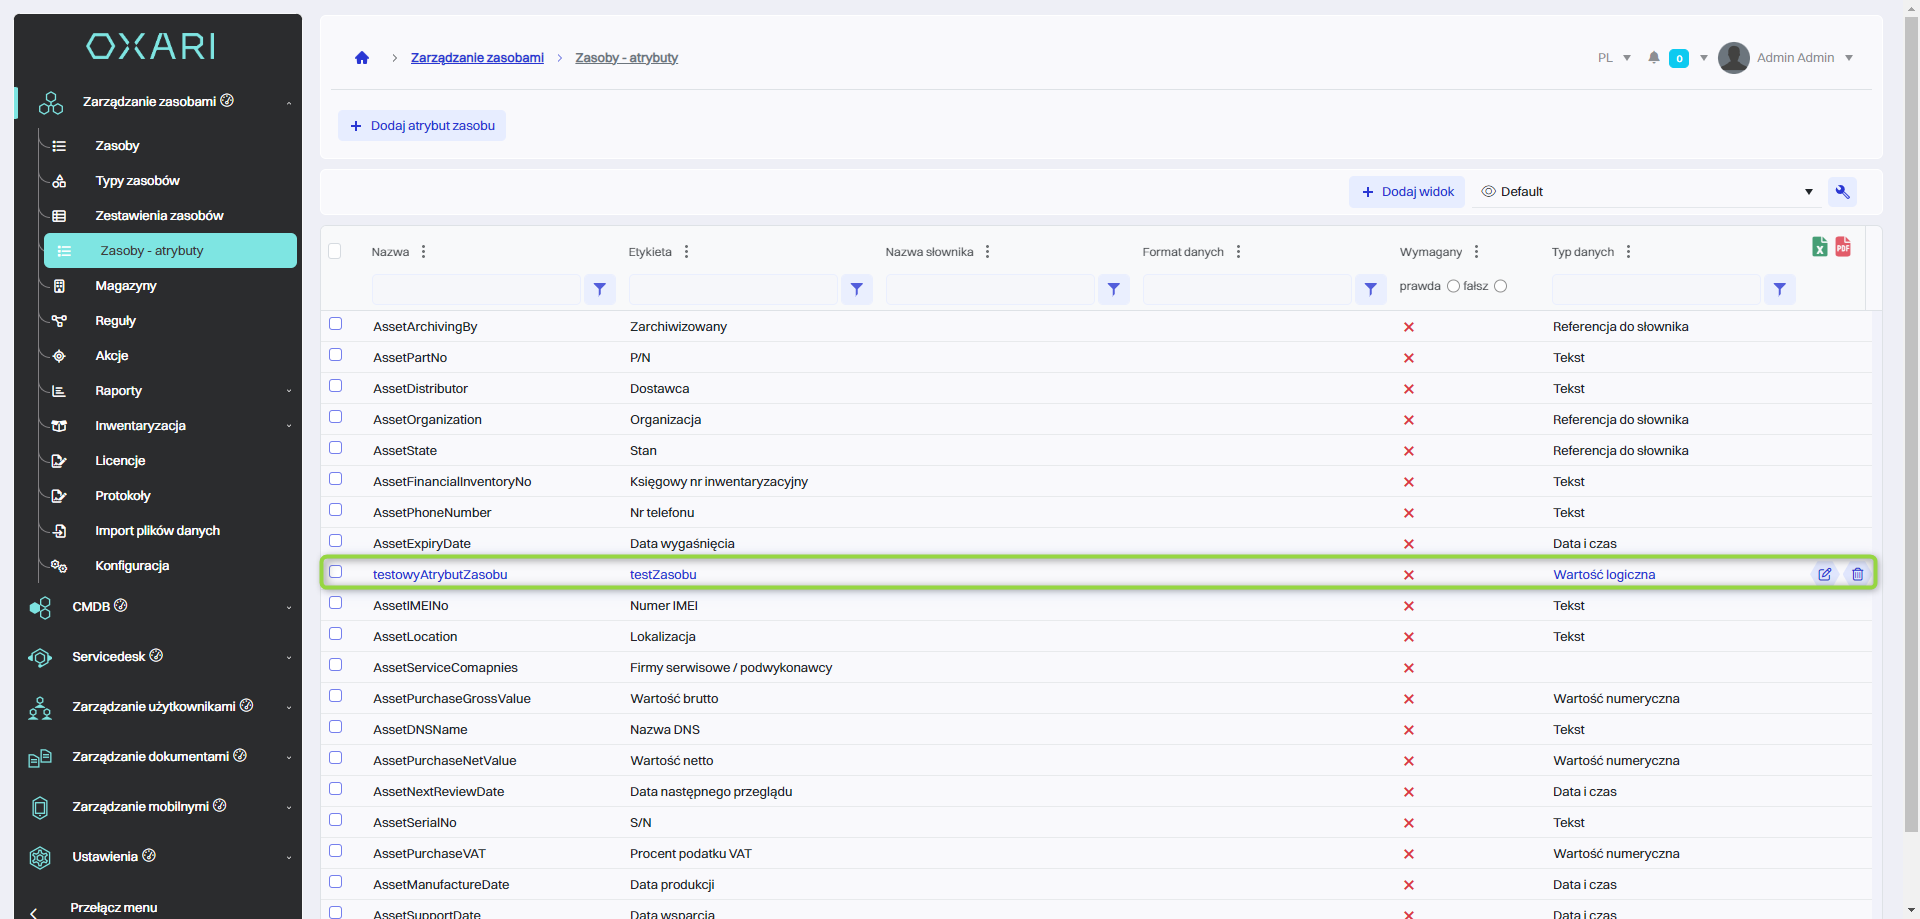The height and width of the screenshot is (919, 1920).
Task: Export table to Excel file
Action: 1819,247
